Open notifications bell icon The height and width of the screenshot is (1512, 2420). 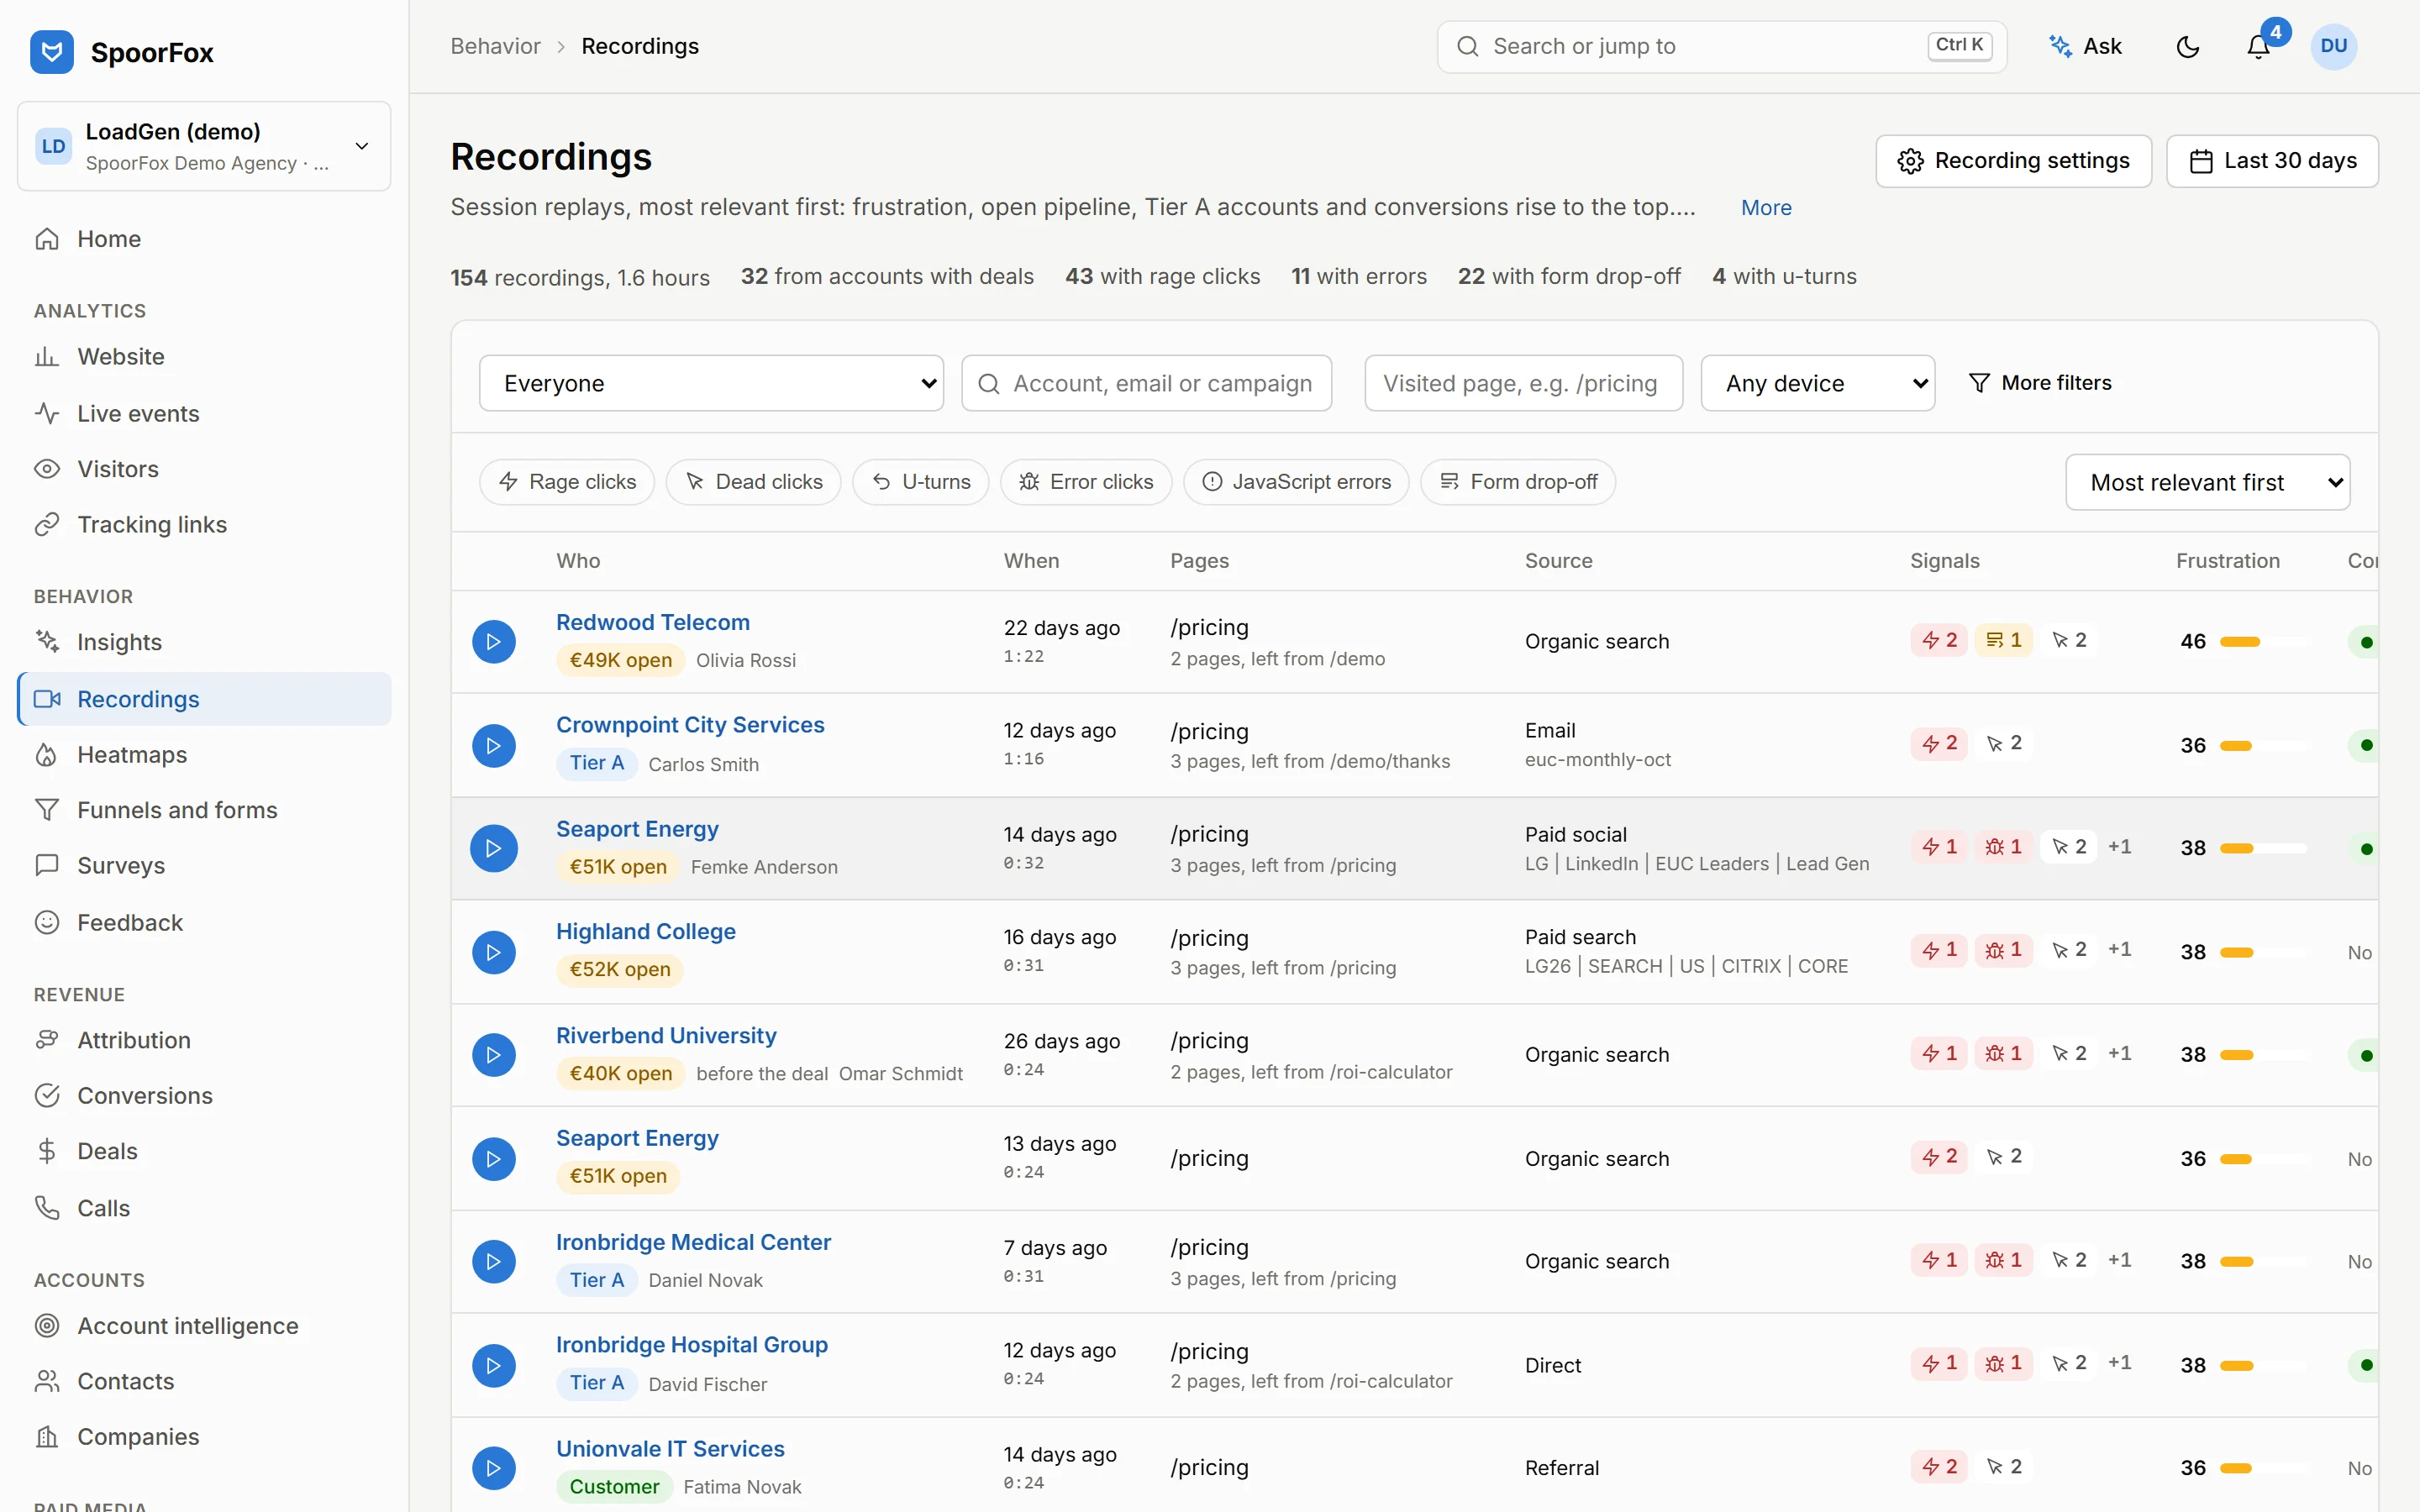point(2258,46)
